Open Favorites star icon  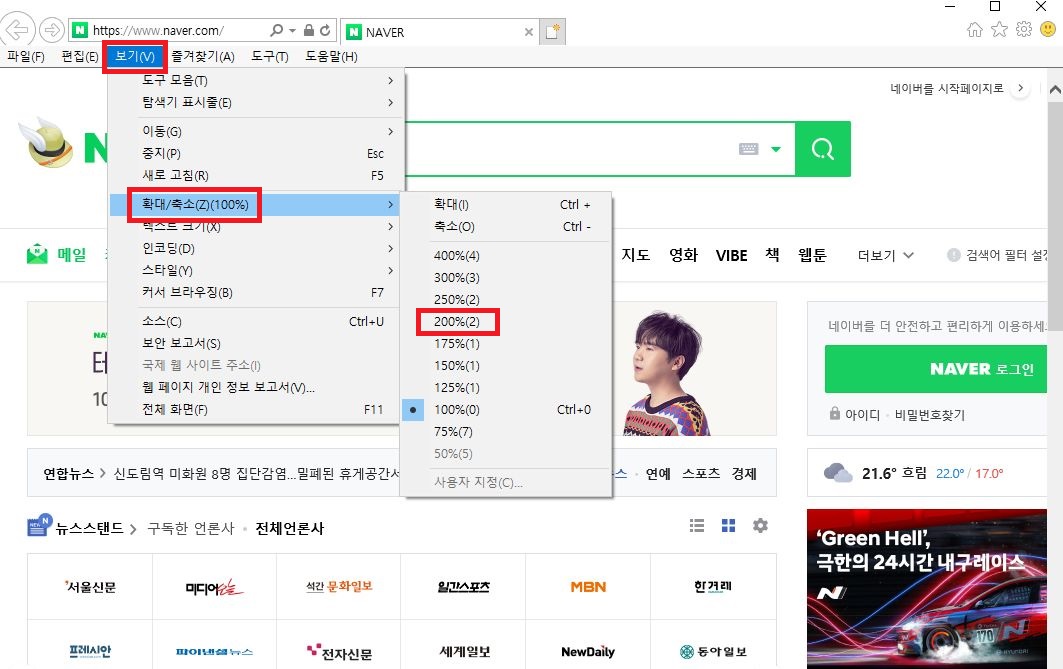(x=999, y=29)
